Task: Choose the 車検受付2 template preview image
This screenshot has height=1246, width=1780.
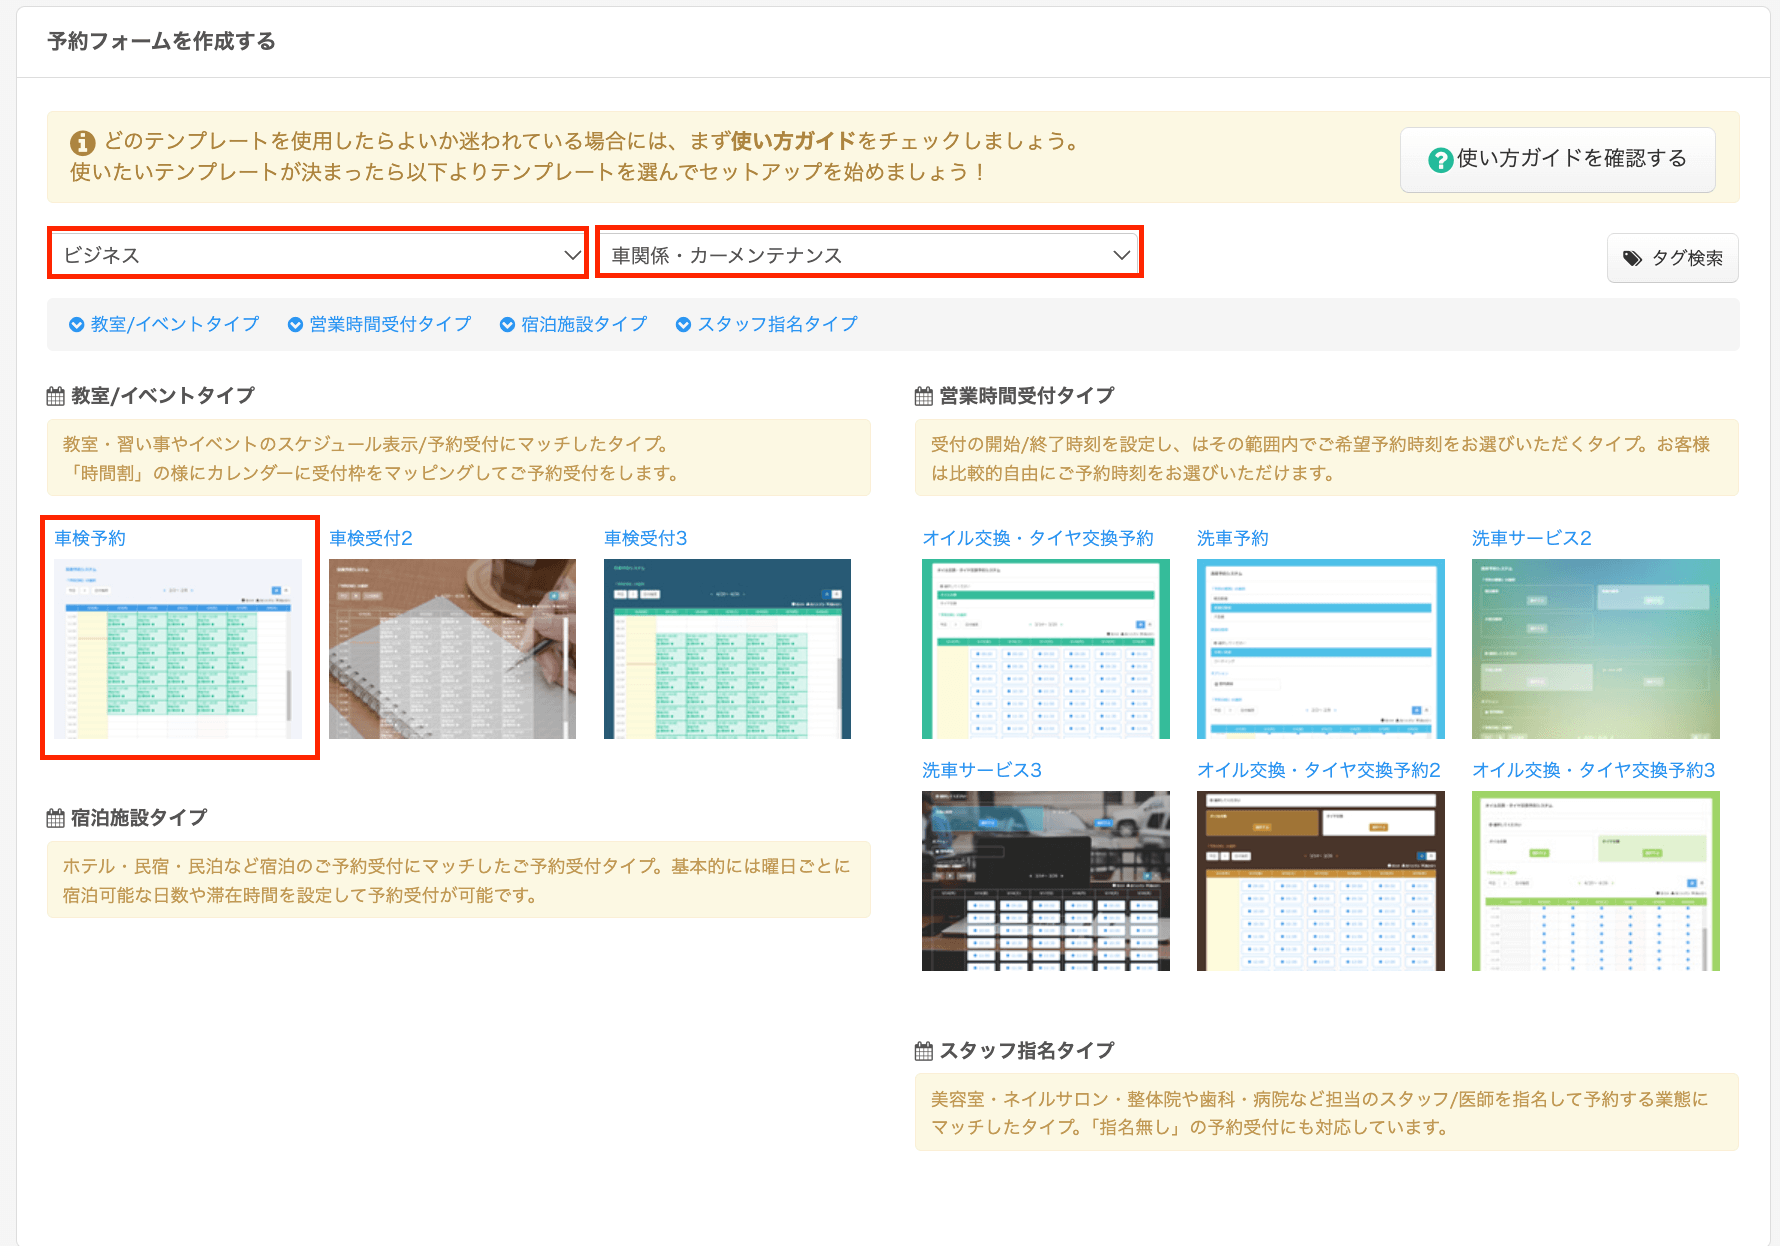Action: pos(452,648)
